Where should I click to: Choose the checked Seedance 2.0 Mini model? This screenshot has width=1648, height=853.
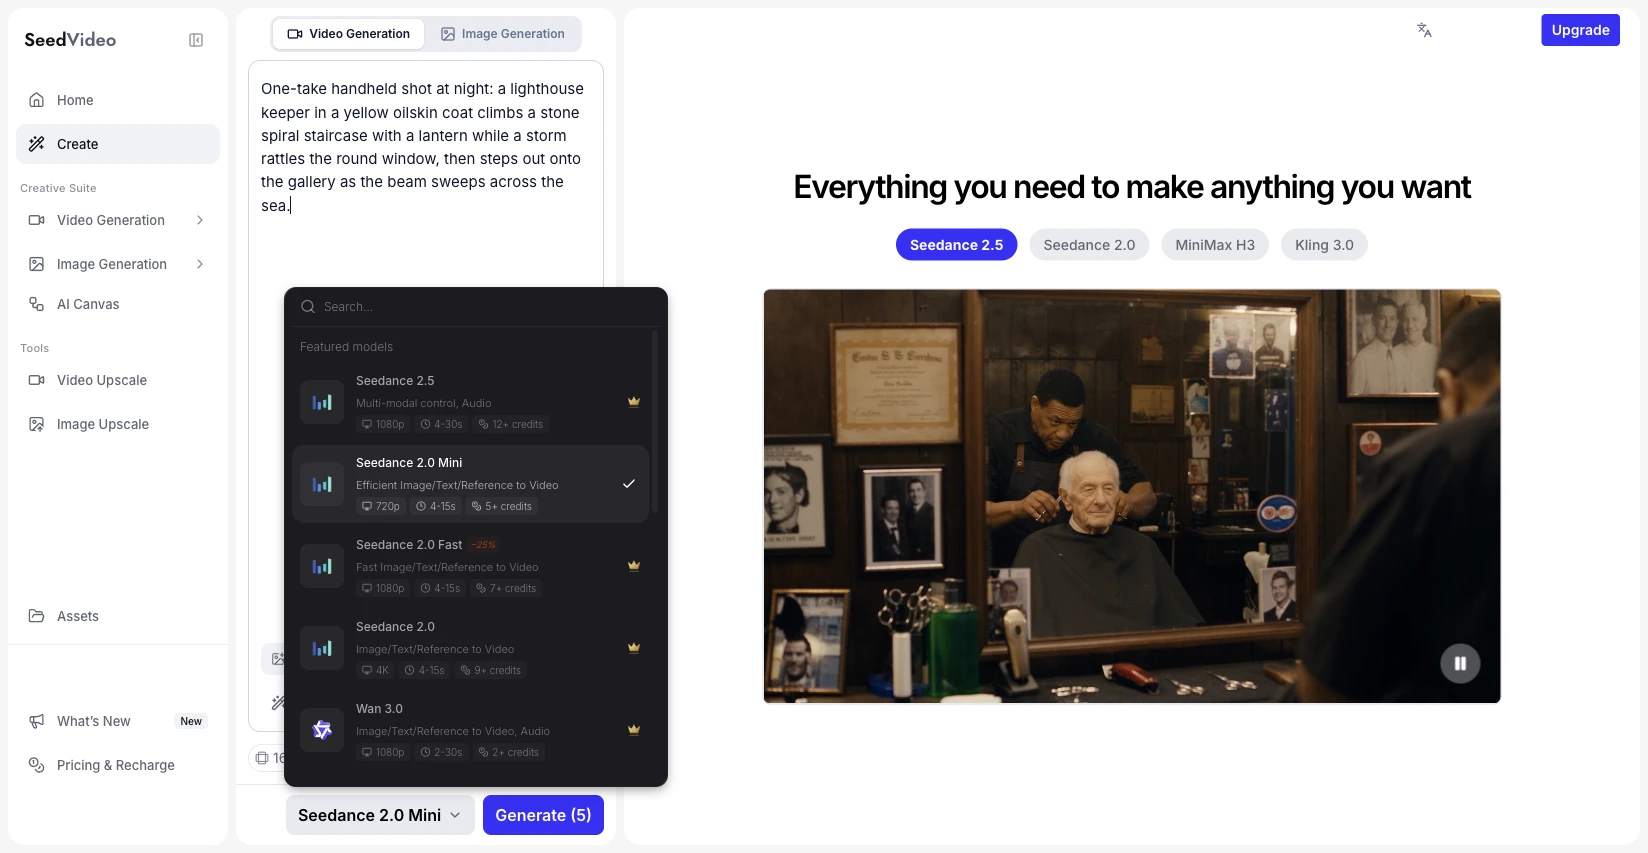pos(471,484)
